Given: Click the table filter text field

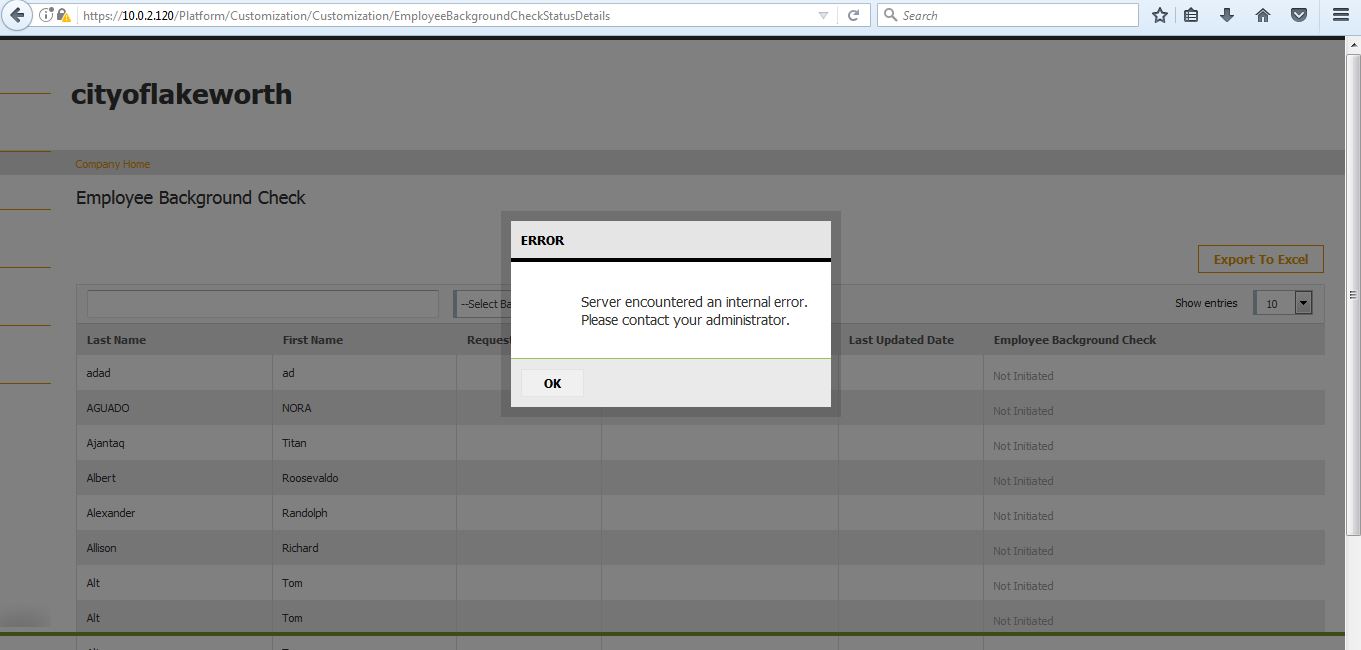Looking at the screenshot, I should (262, 304).
